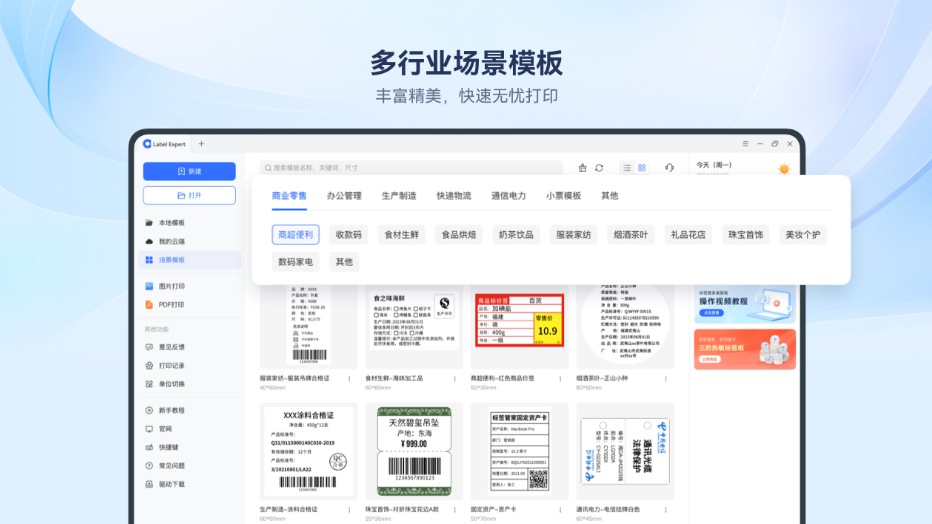
Task: Open more options for 烟酒茶叶-正山小种
Action: (x=666, y=378)
